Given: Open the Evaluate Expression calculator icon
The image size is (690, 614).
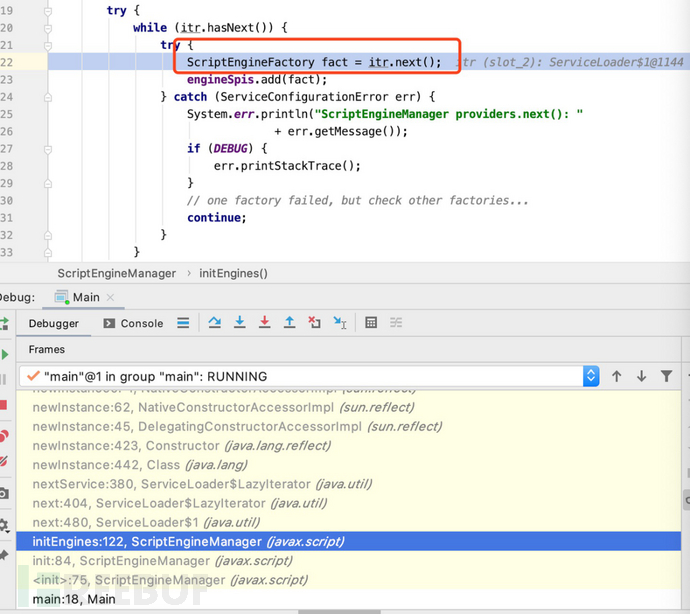Looking at the screenshot, I should tap(371, 323).
